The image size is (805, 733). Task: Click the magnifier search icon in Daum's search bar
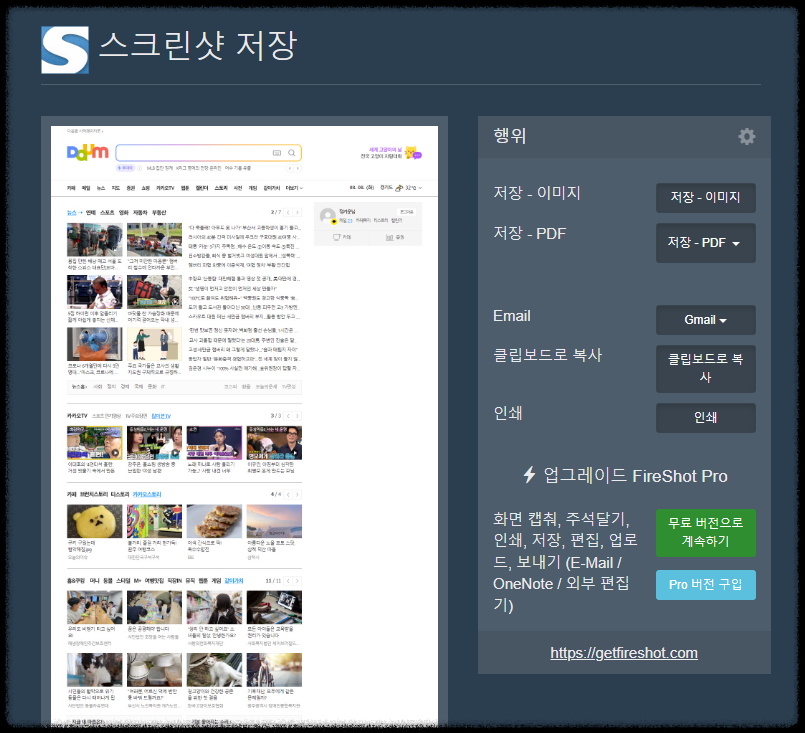click(x=291, y=152)
